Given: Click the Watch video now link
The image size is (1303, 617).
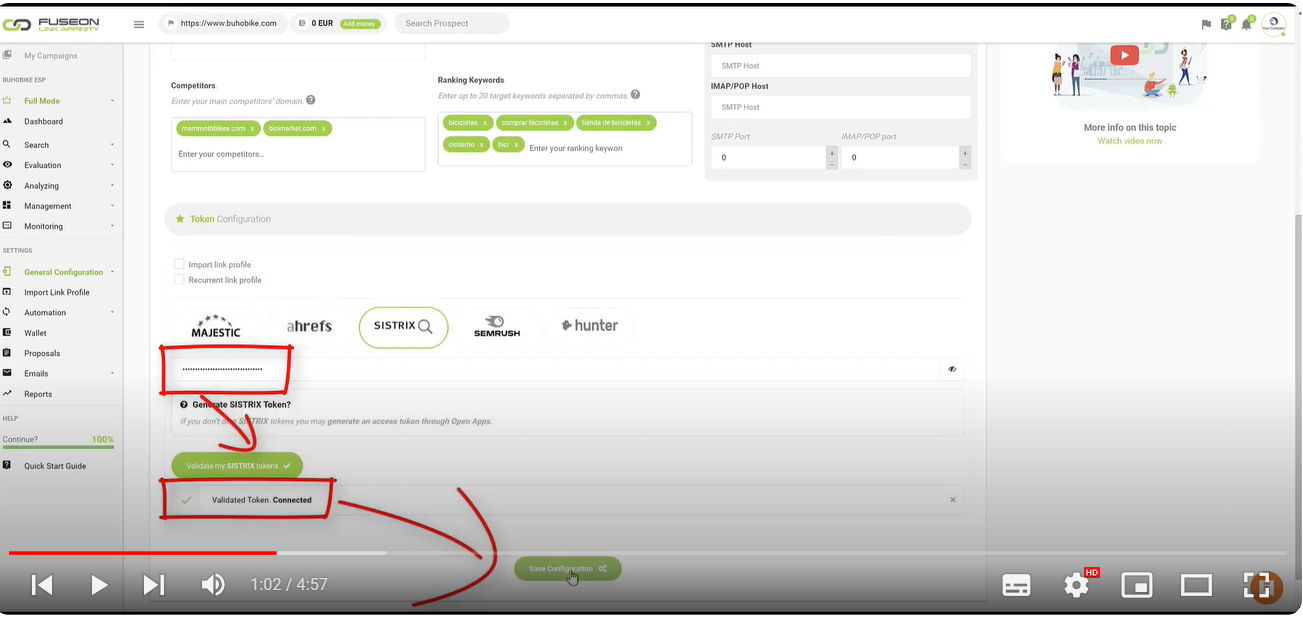Looking at the screenshot, I should coord(1129,141).
